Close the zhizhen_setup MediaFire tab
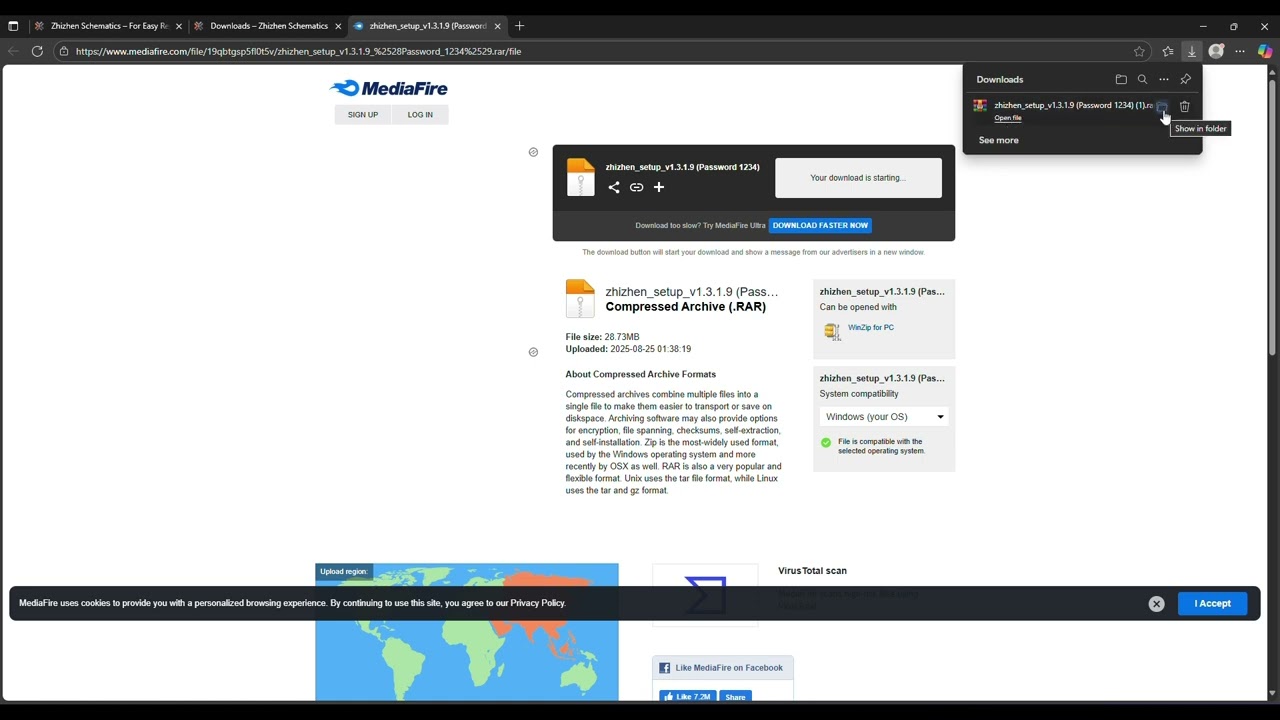1280x720 pixels. tap(497, 26)
